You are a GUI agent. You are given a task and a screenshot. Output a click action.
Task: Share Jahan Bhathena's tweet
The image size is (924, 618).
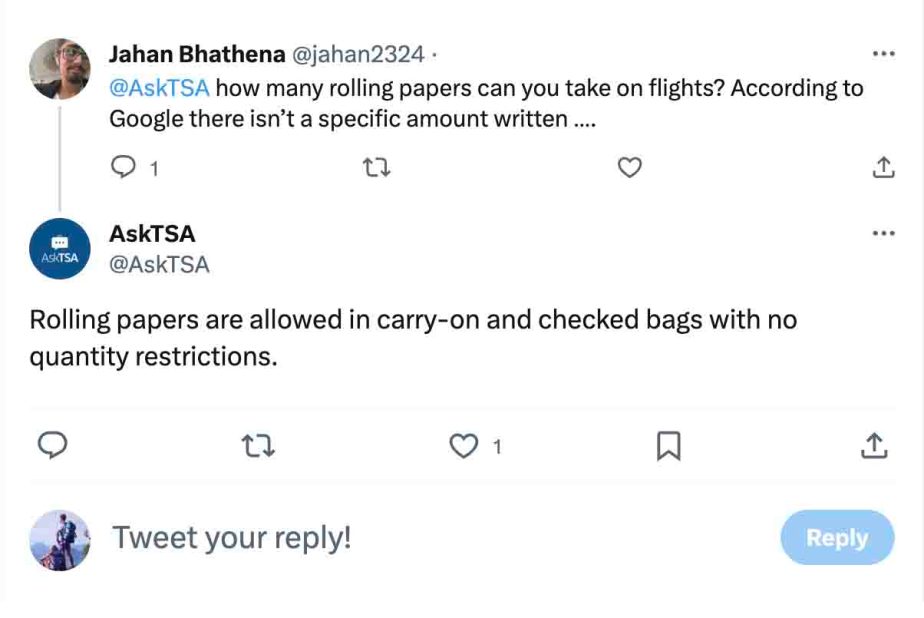tap(883, 168)
